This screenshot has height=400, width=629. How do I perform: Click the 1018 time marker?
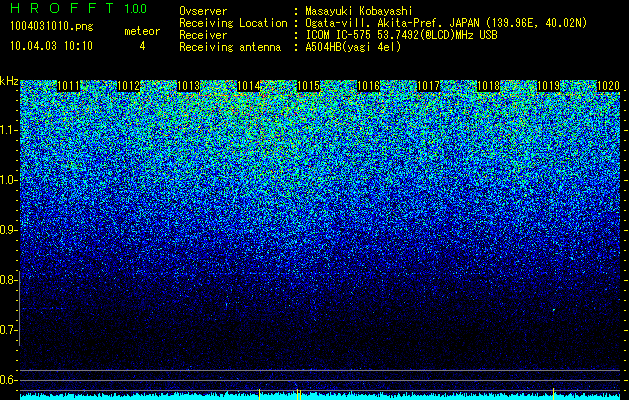pos(489,86)
